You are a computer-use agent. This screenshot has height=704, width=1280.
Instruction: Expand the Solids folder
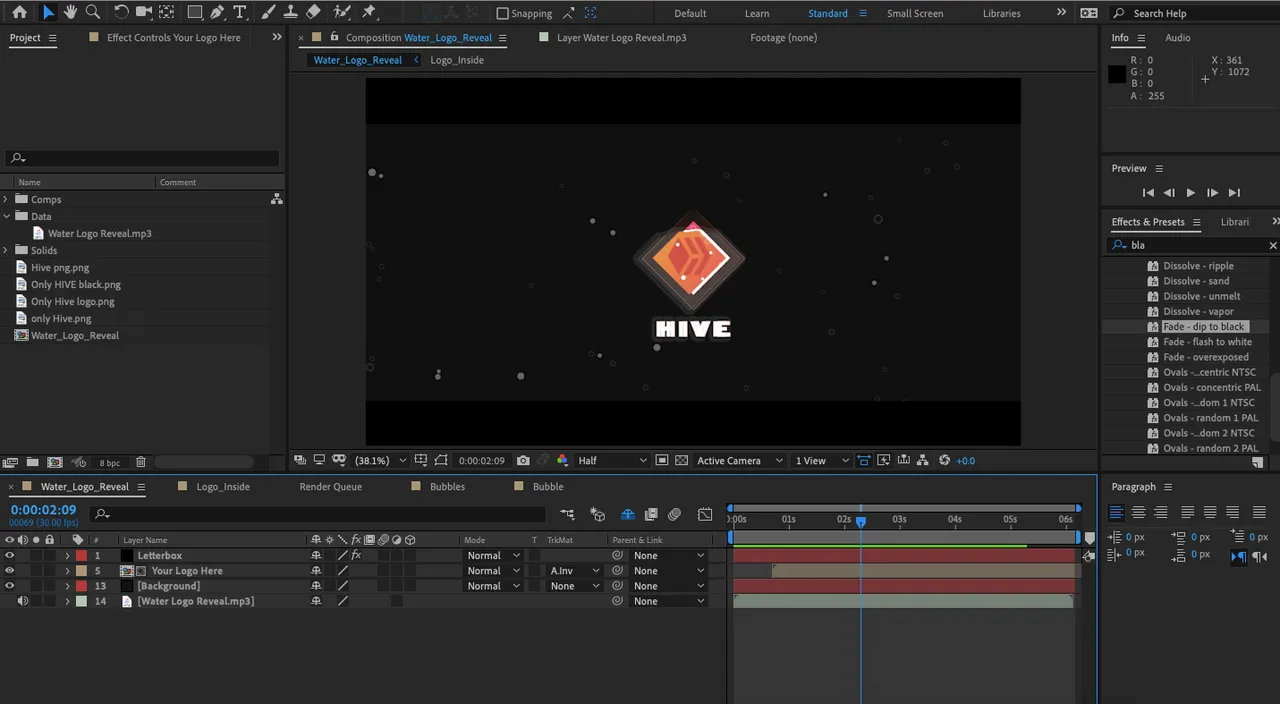(x=7, y=250)
